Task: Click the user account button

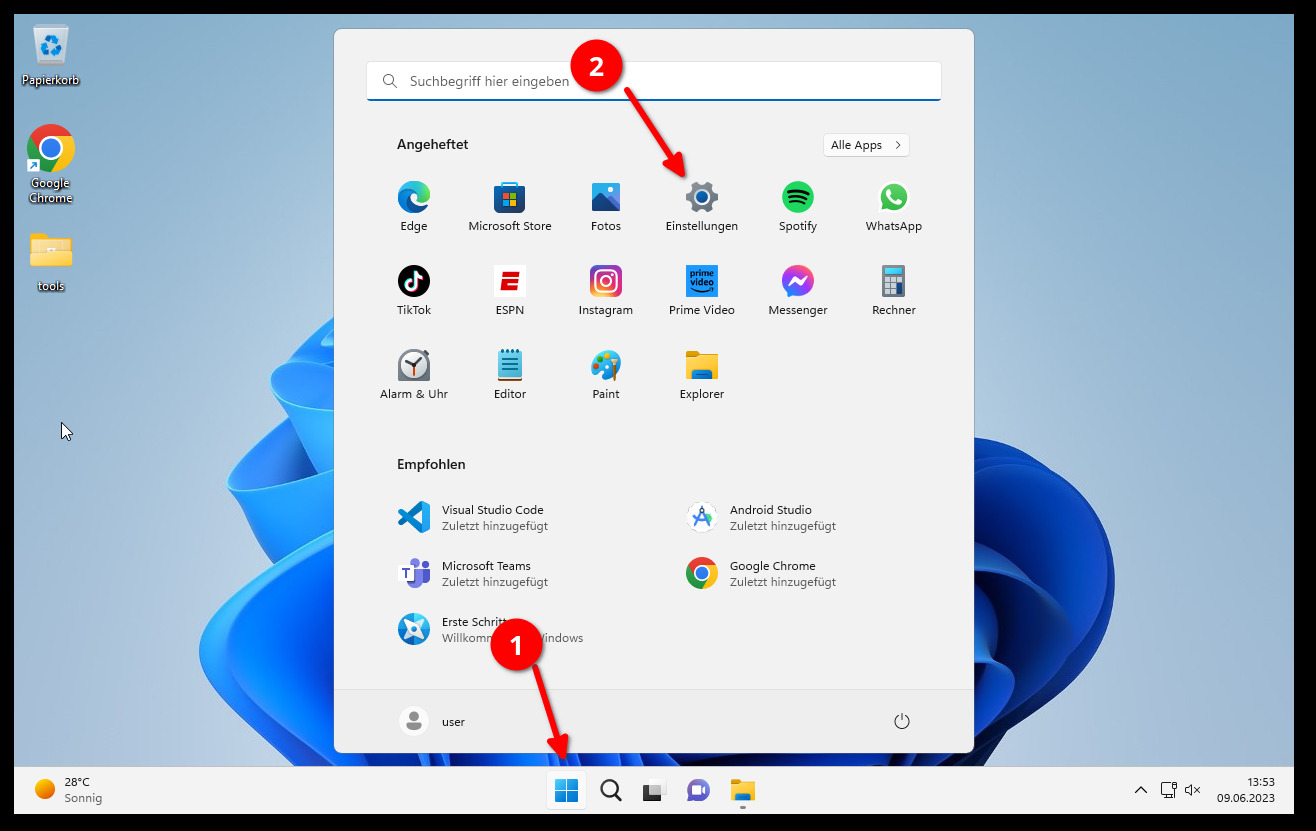Action: point(433,721)
